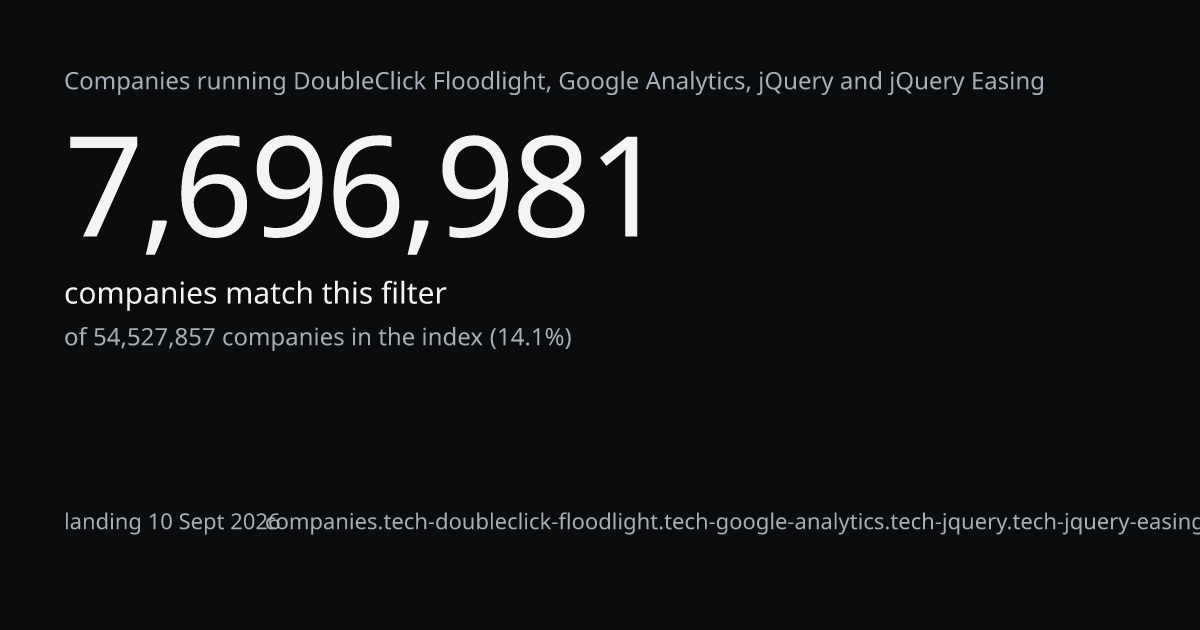The image size is (1200, 630).
Task: Click the 7,696,981 matching companies count
Action: coord(358,190)
